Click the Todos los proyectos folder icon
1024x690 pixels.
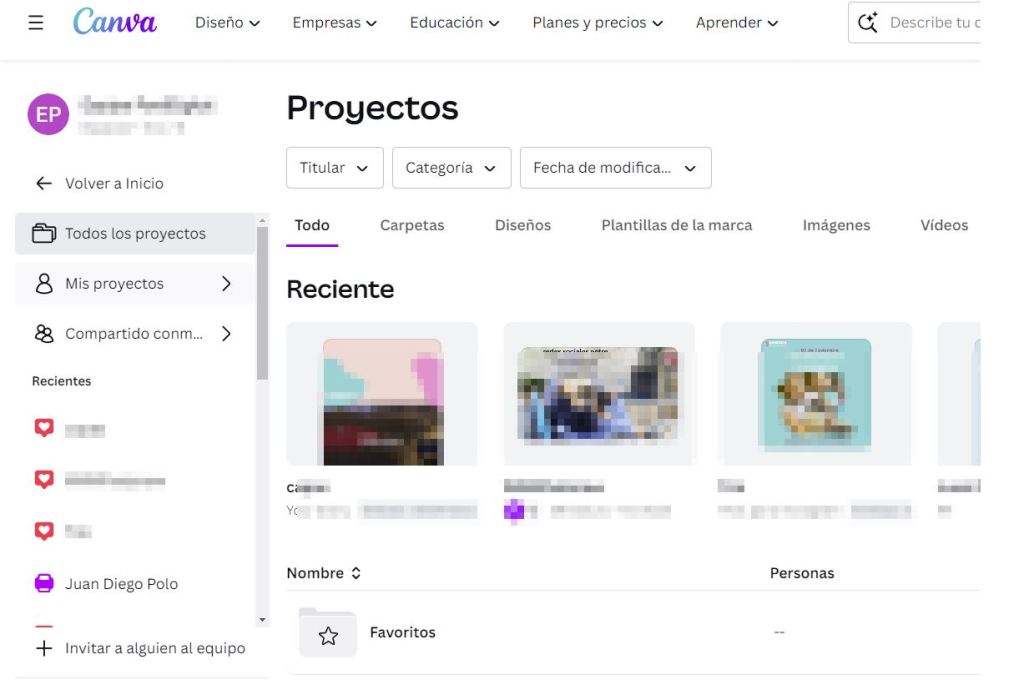pos(43,233)
